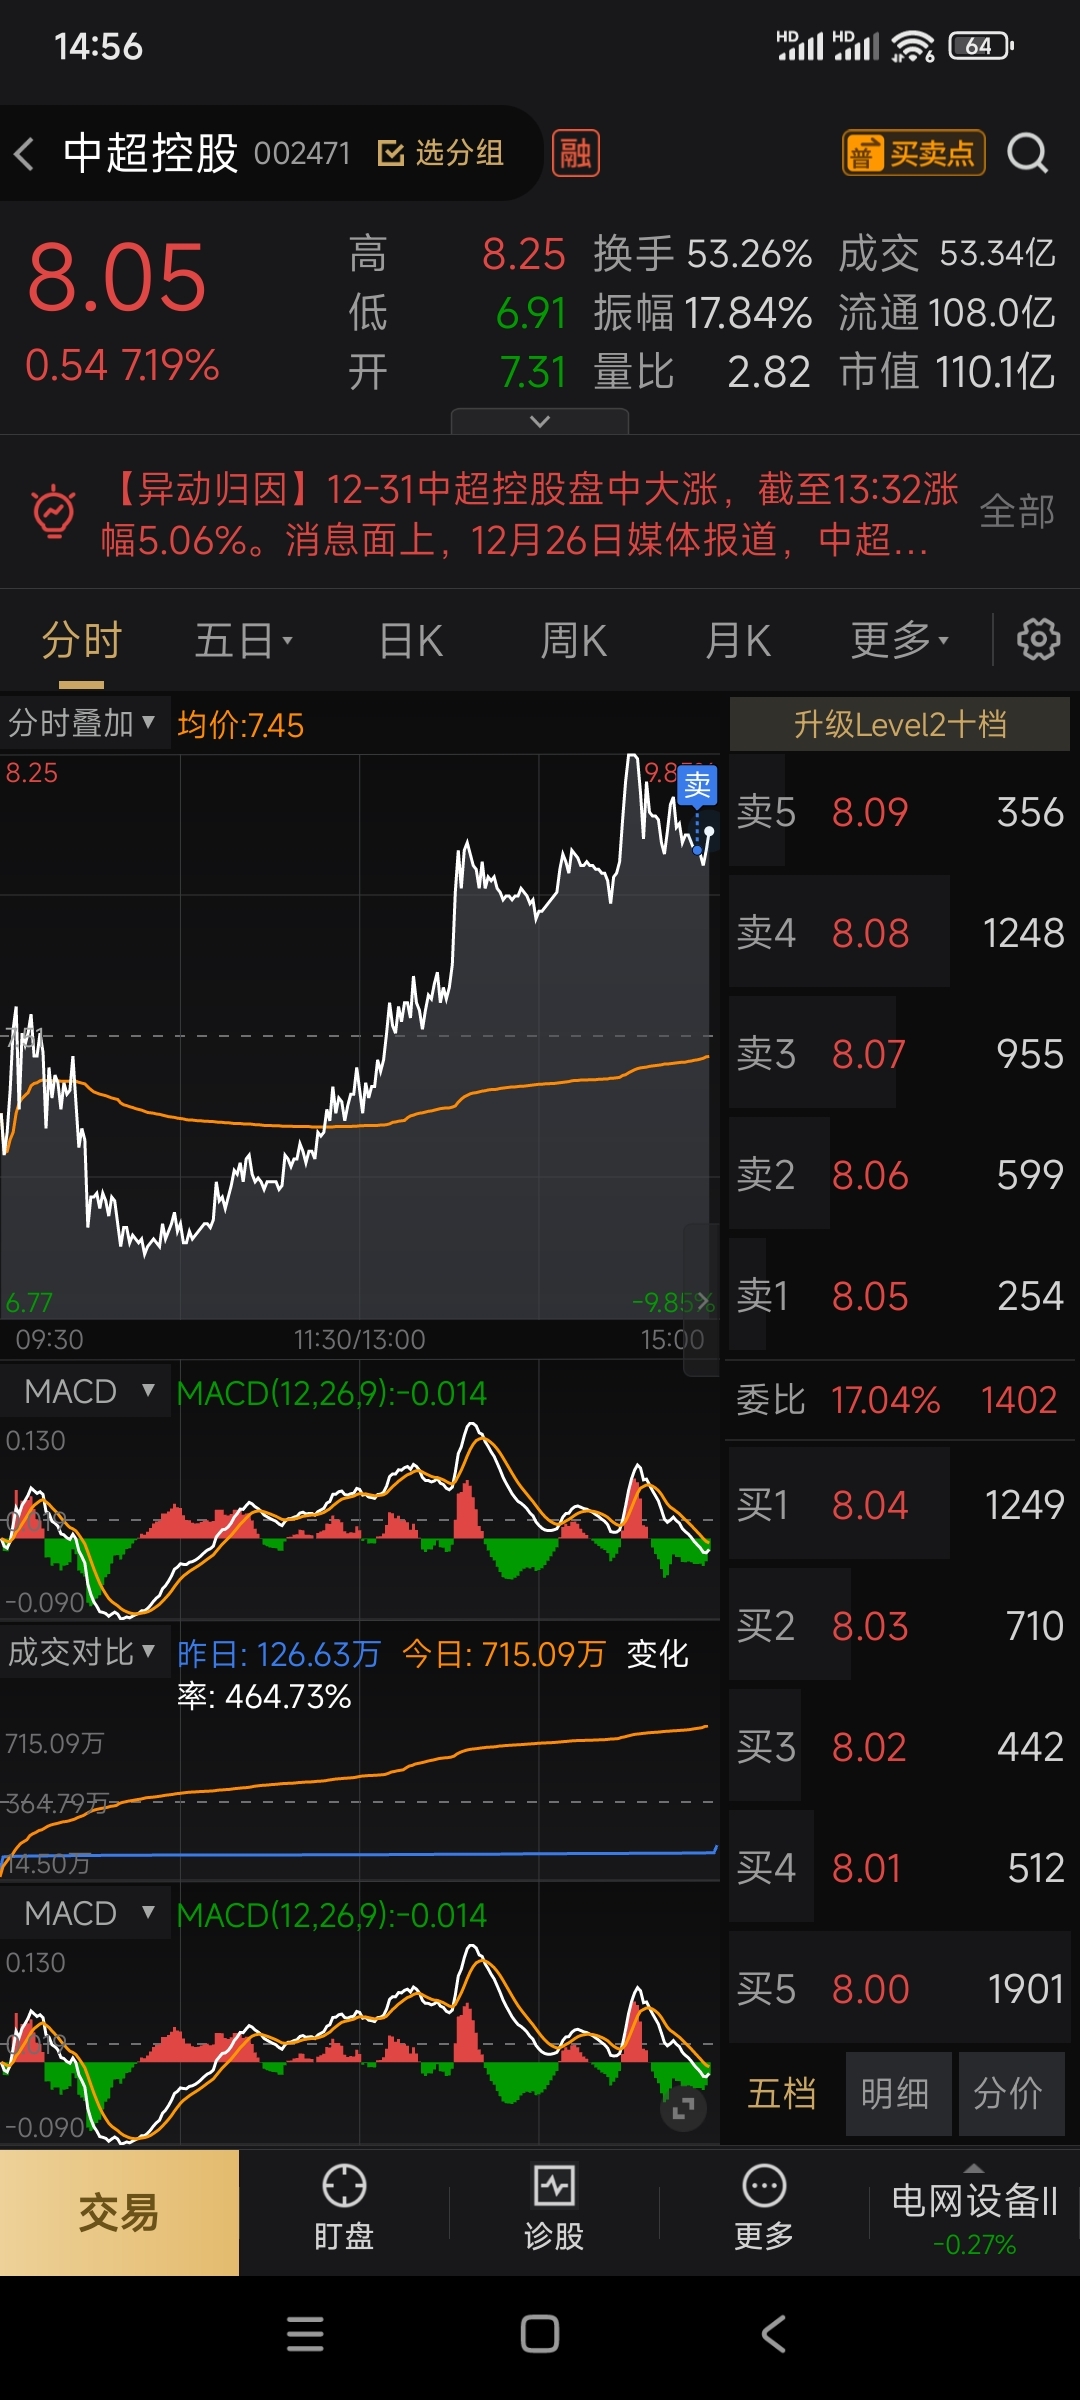1080x2400 pixels.
Task: Open 盯盘 watch monitor icon
Action: pos(344,2207)
